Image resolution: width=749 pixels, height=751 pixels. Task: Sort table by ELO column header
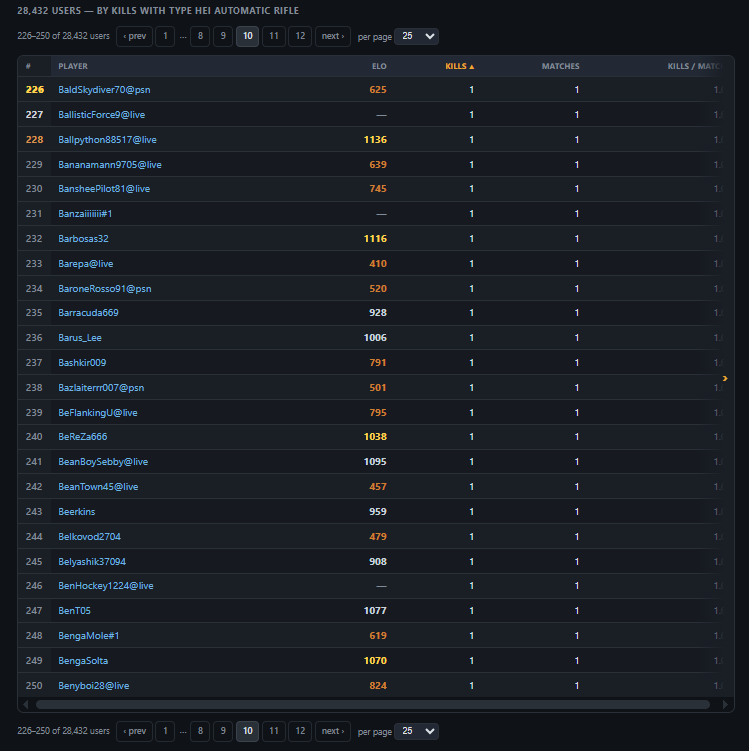click(x=379, y=66)
